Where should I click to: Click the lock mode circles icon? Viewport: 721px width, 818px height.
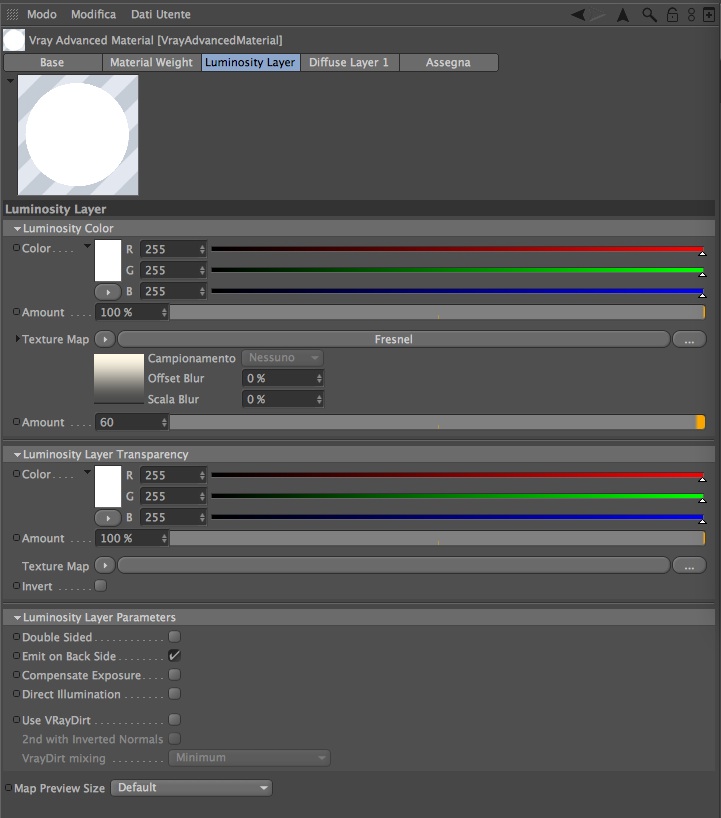[691, 15]
